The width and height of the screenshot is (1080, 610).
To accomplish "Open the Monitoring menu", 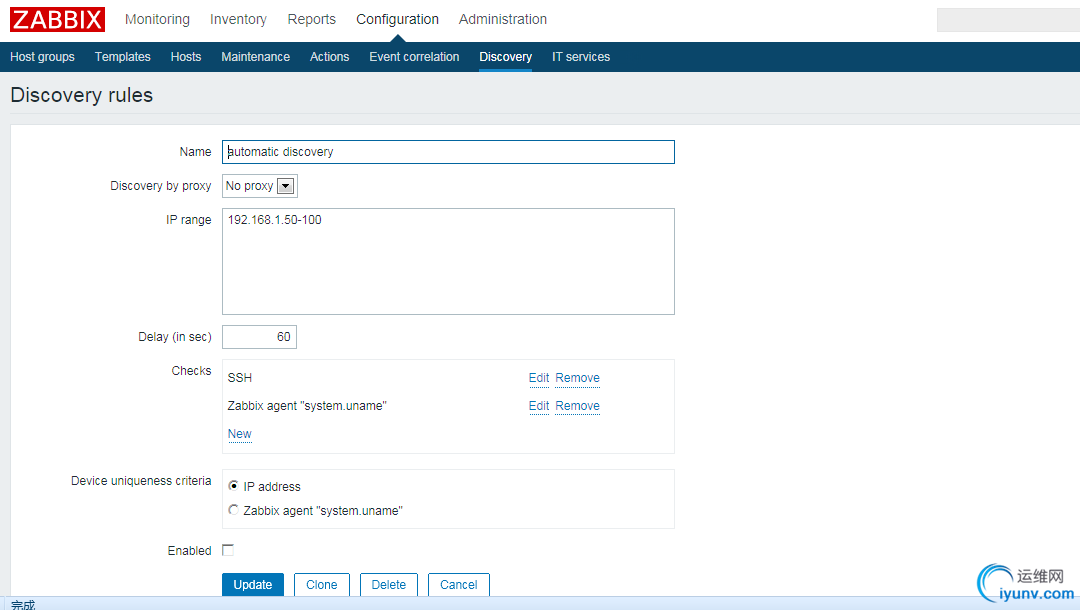I will (x=157, y=19).
